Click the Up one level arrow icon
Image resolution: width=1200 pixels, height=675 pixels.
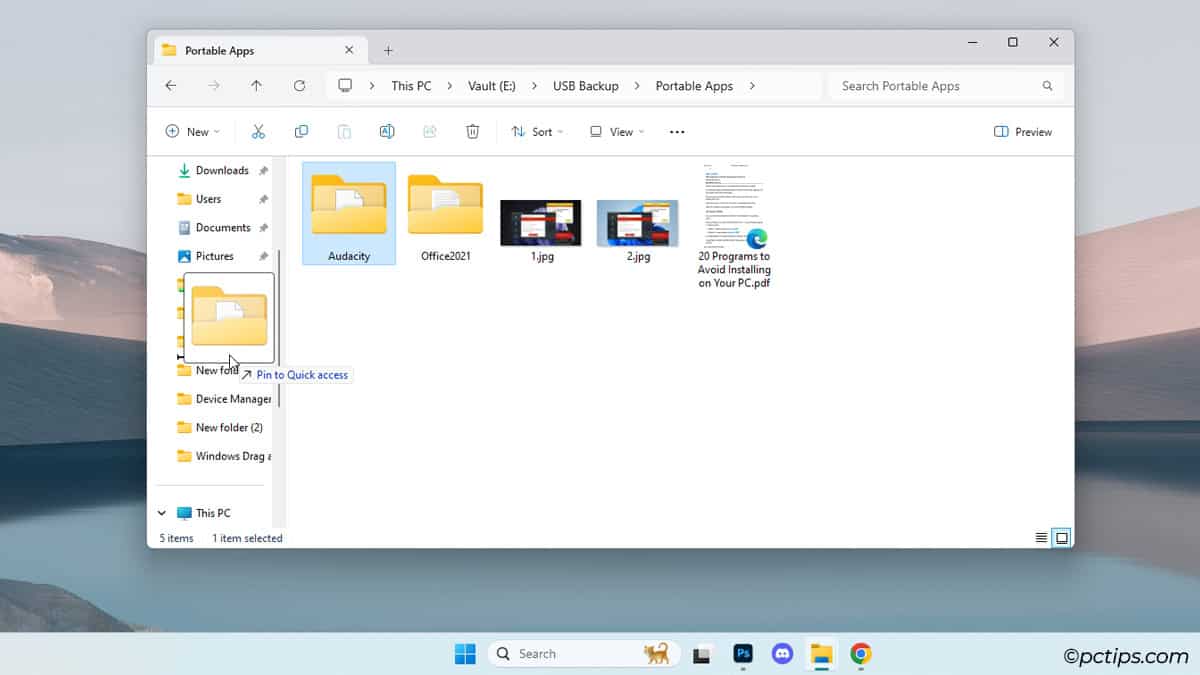pyautogui.click(x=256, y=86)
